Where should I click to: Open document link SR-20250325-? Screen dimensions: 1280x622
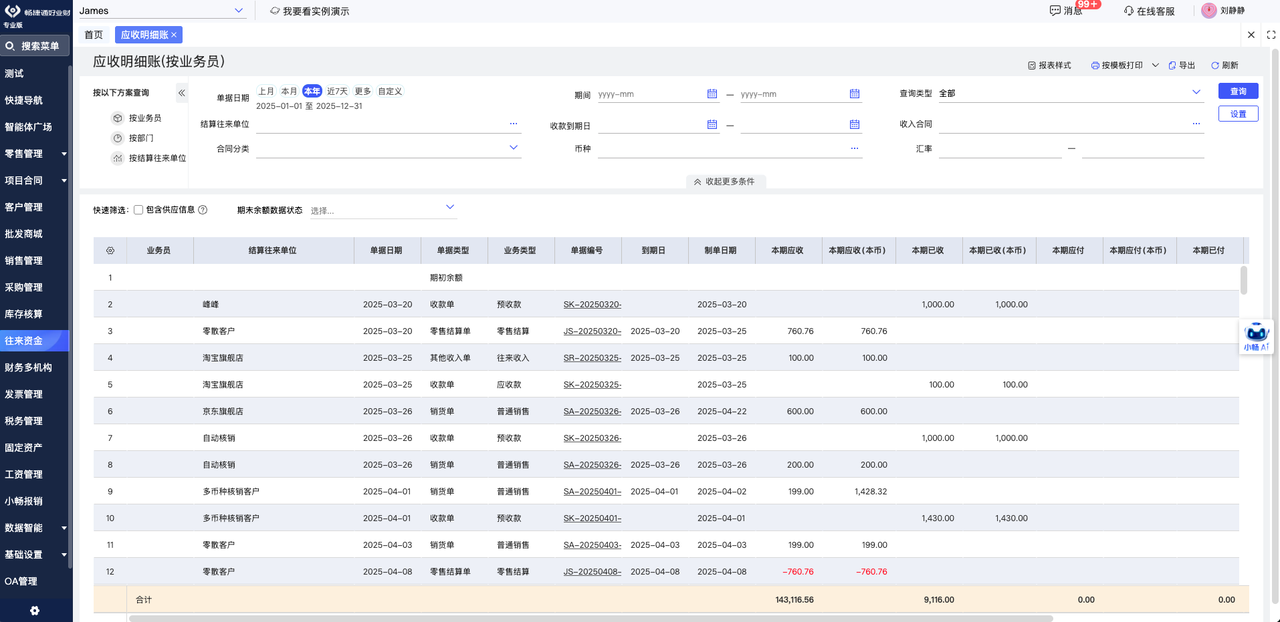[x=592, y=358]
